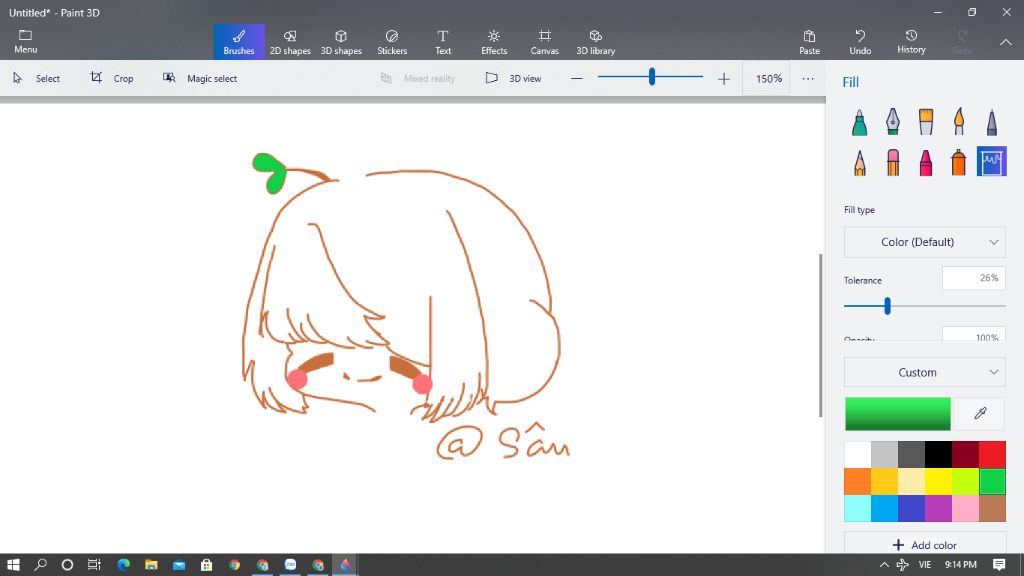Collapse the ribbon with the top chevron
The height and width of the screenshot is (576, 1024).
click(1006, 42)
